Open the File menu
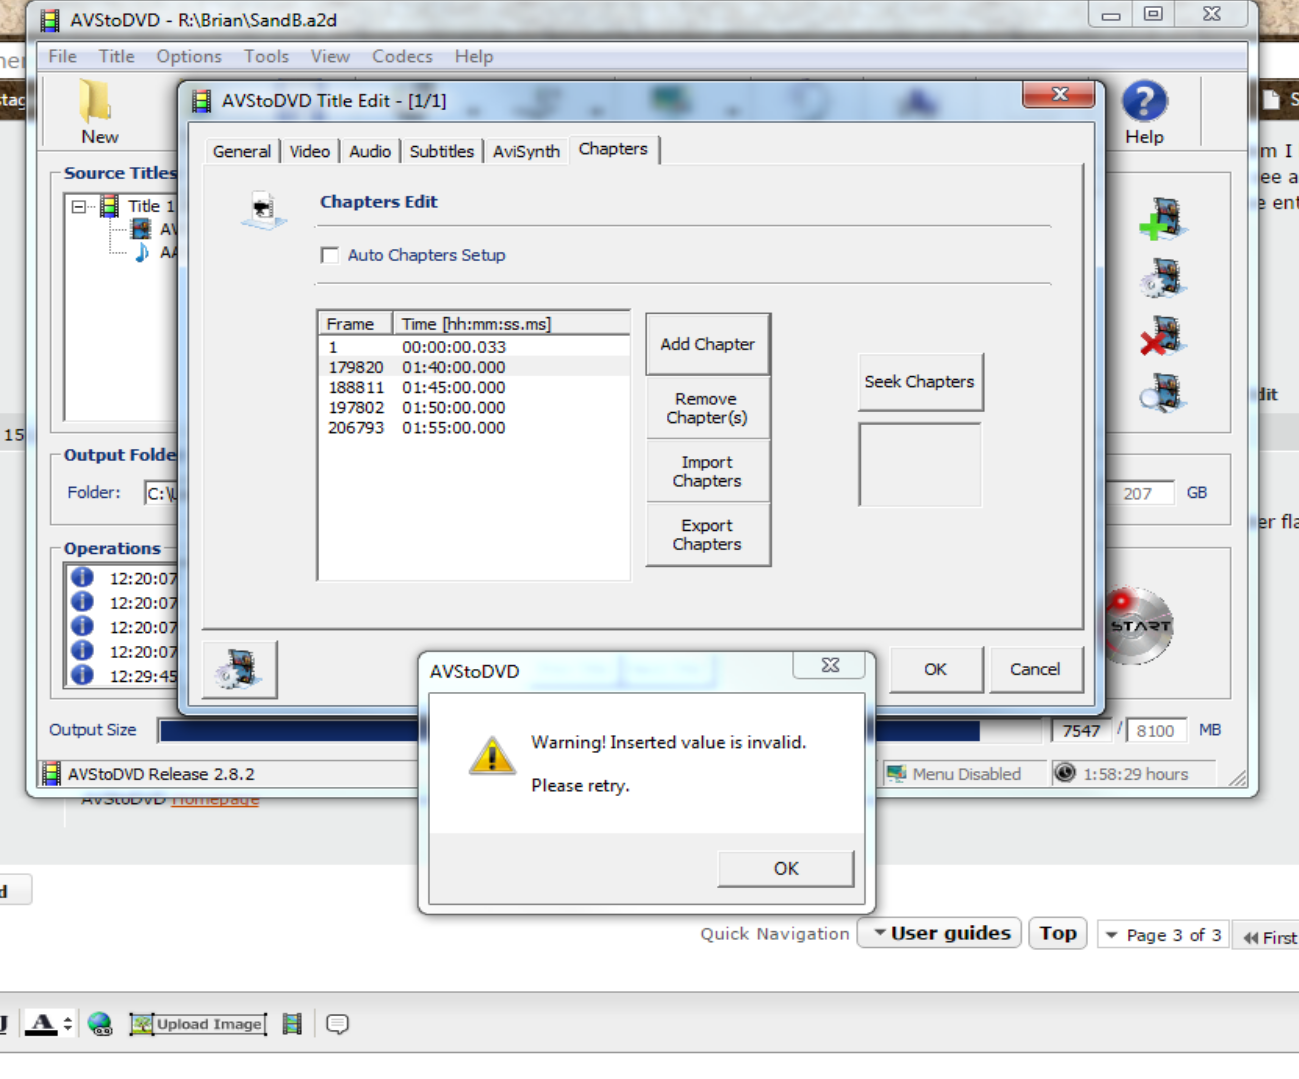Viewport: 1299px width, 1079px height. coord(62,57)
